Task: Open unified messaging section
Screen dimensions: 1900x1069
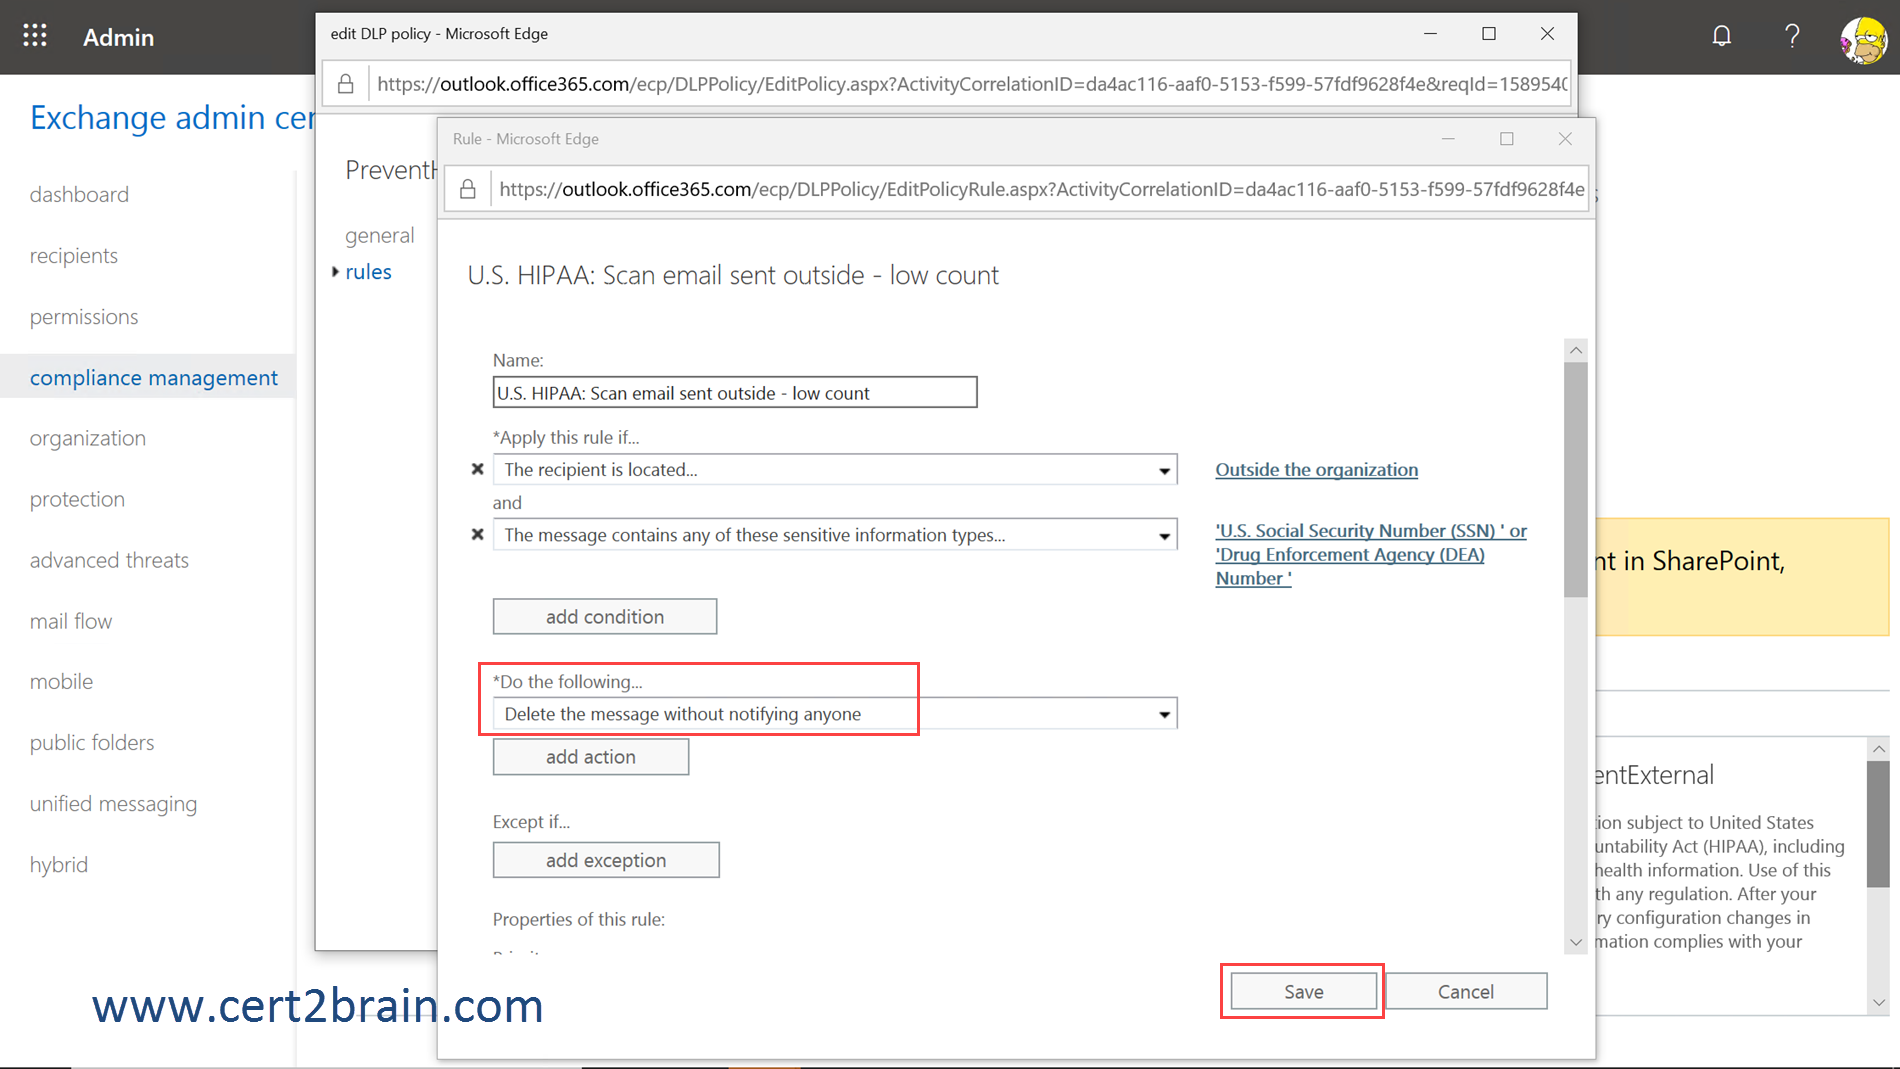Action: 113,804
